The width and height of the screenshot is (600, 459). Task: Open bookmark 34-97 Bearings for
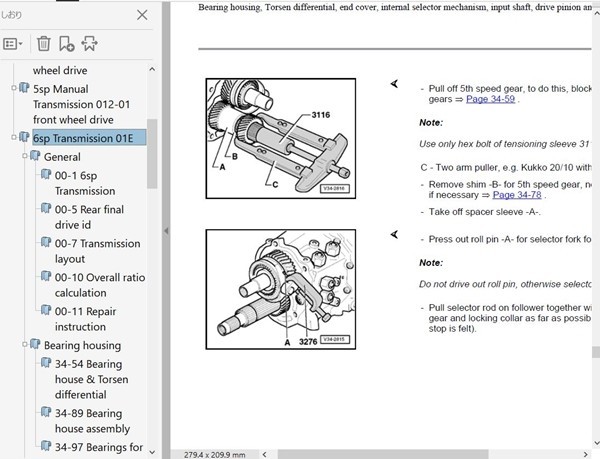point(99,447)
